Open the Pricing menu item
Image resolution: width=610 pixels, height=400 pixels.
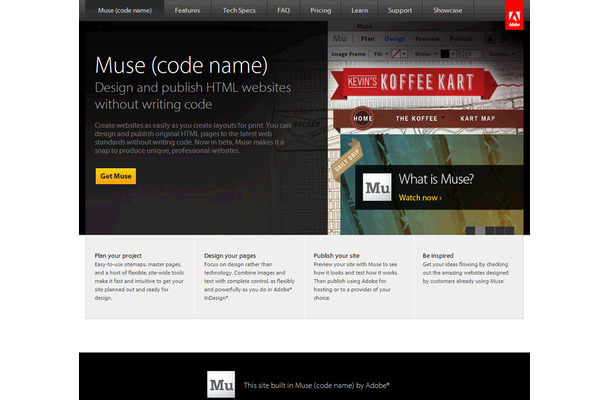[x=321, y=11]
